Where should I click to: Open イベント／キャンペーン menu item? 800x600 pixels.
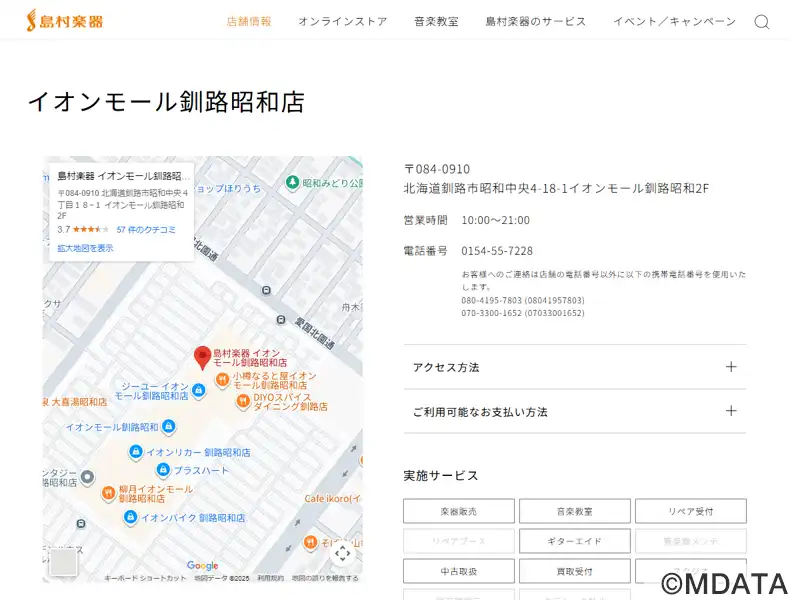coord(674,21)
